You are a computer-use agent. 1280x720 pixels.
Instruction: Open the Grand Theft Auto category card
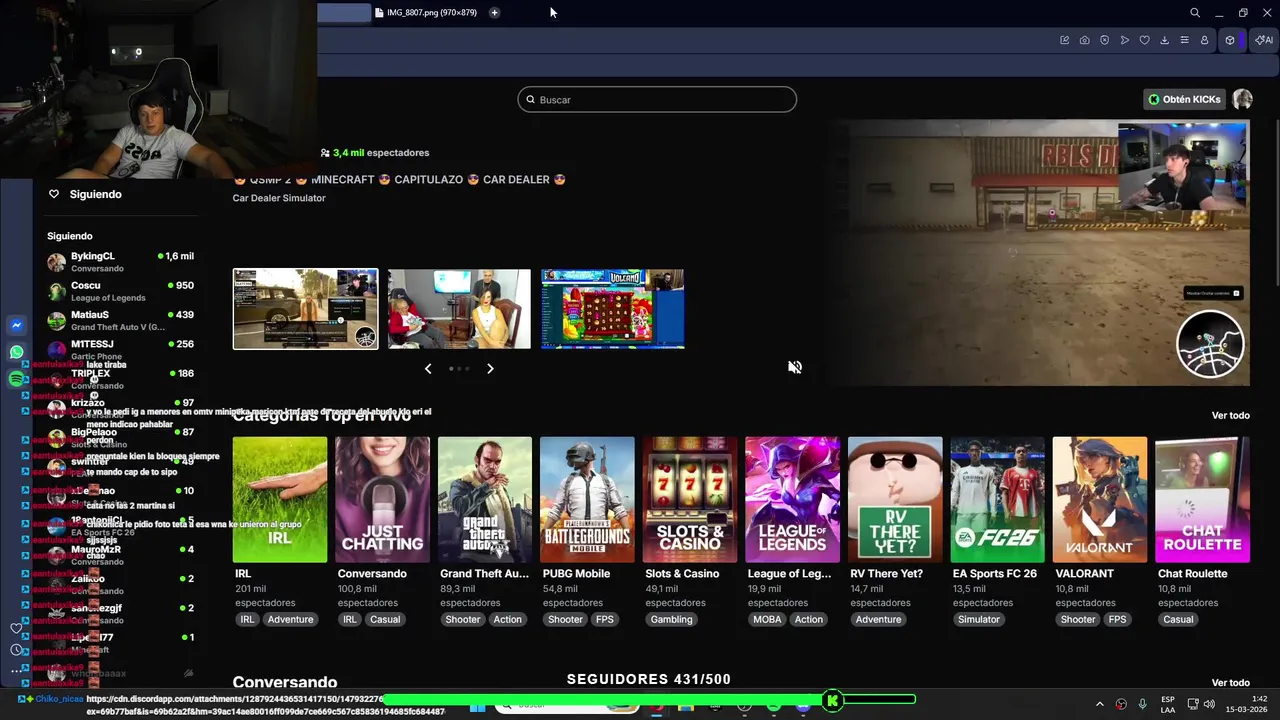tap(485, 499)
